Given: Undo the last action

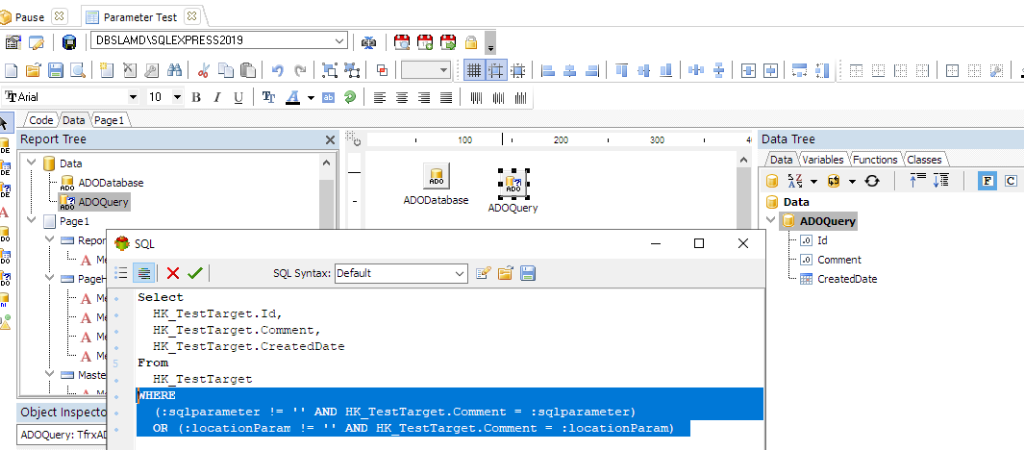Looking at the screenshot, I should [277, 70].
